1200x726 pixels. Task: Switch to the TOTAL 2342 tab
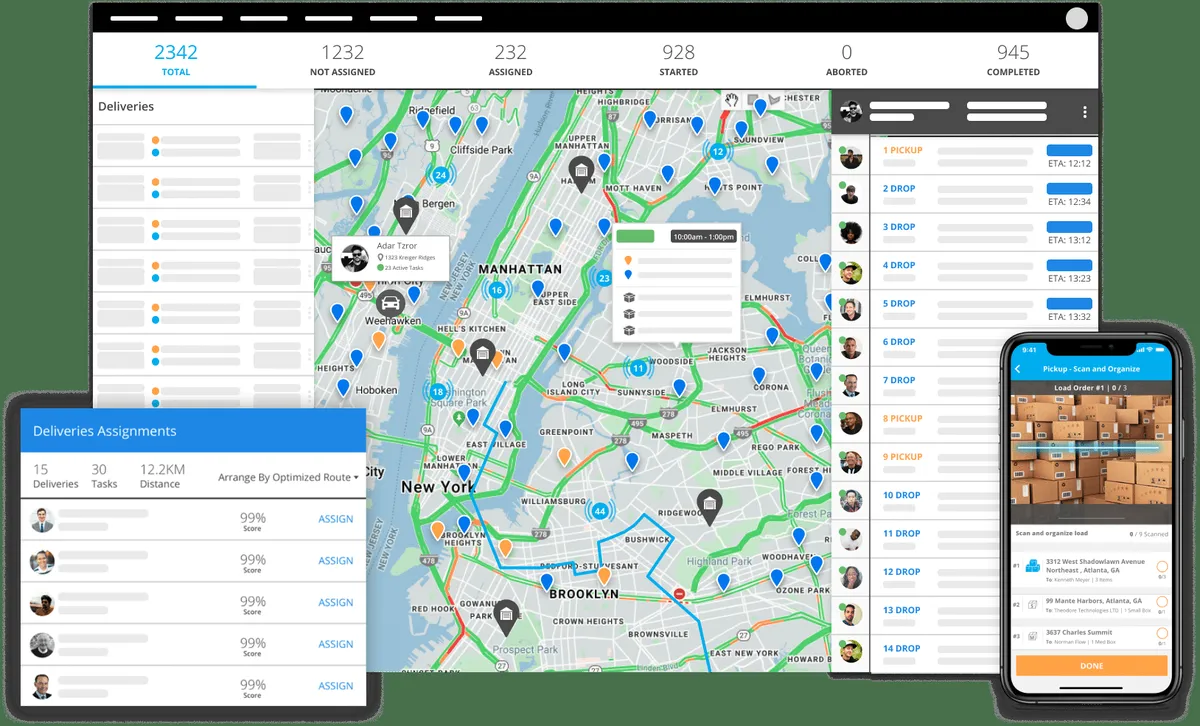point(175,60)
